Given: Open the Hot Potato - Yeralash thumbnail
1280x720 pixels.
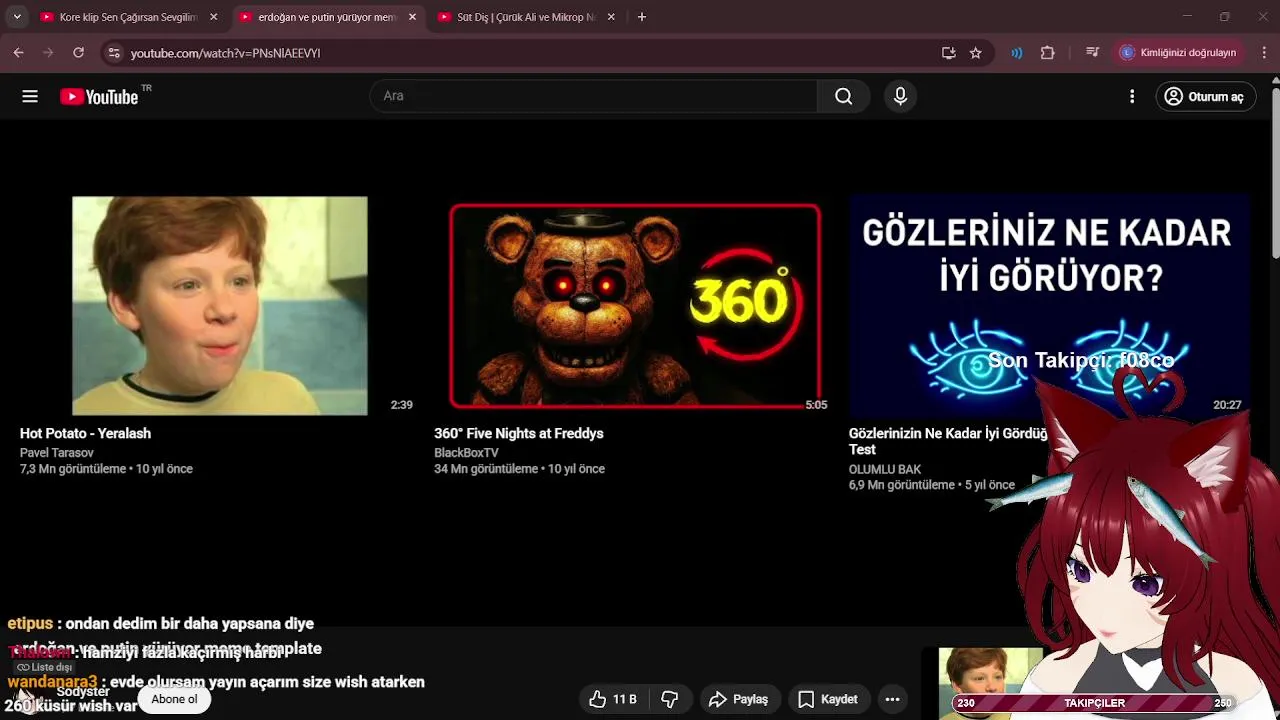Looking at the screenshot, I should coord(219,305).
